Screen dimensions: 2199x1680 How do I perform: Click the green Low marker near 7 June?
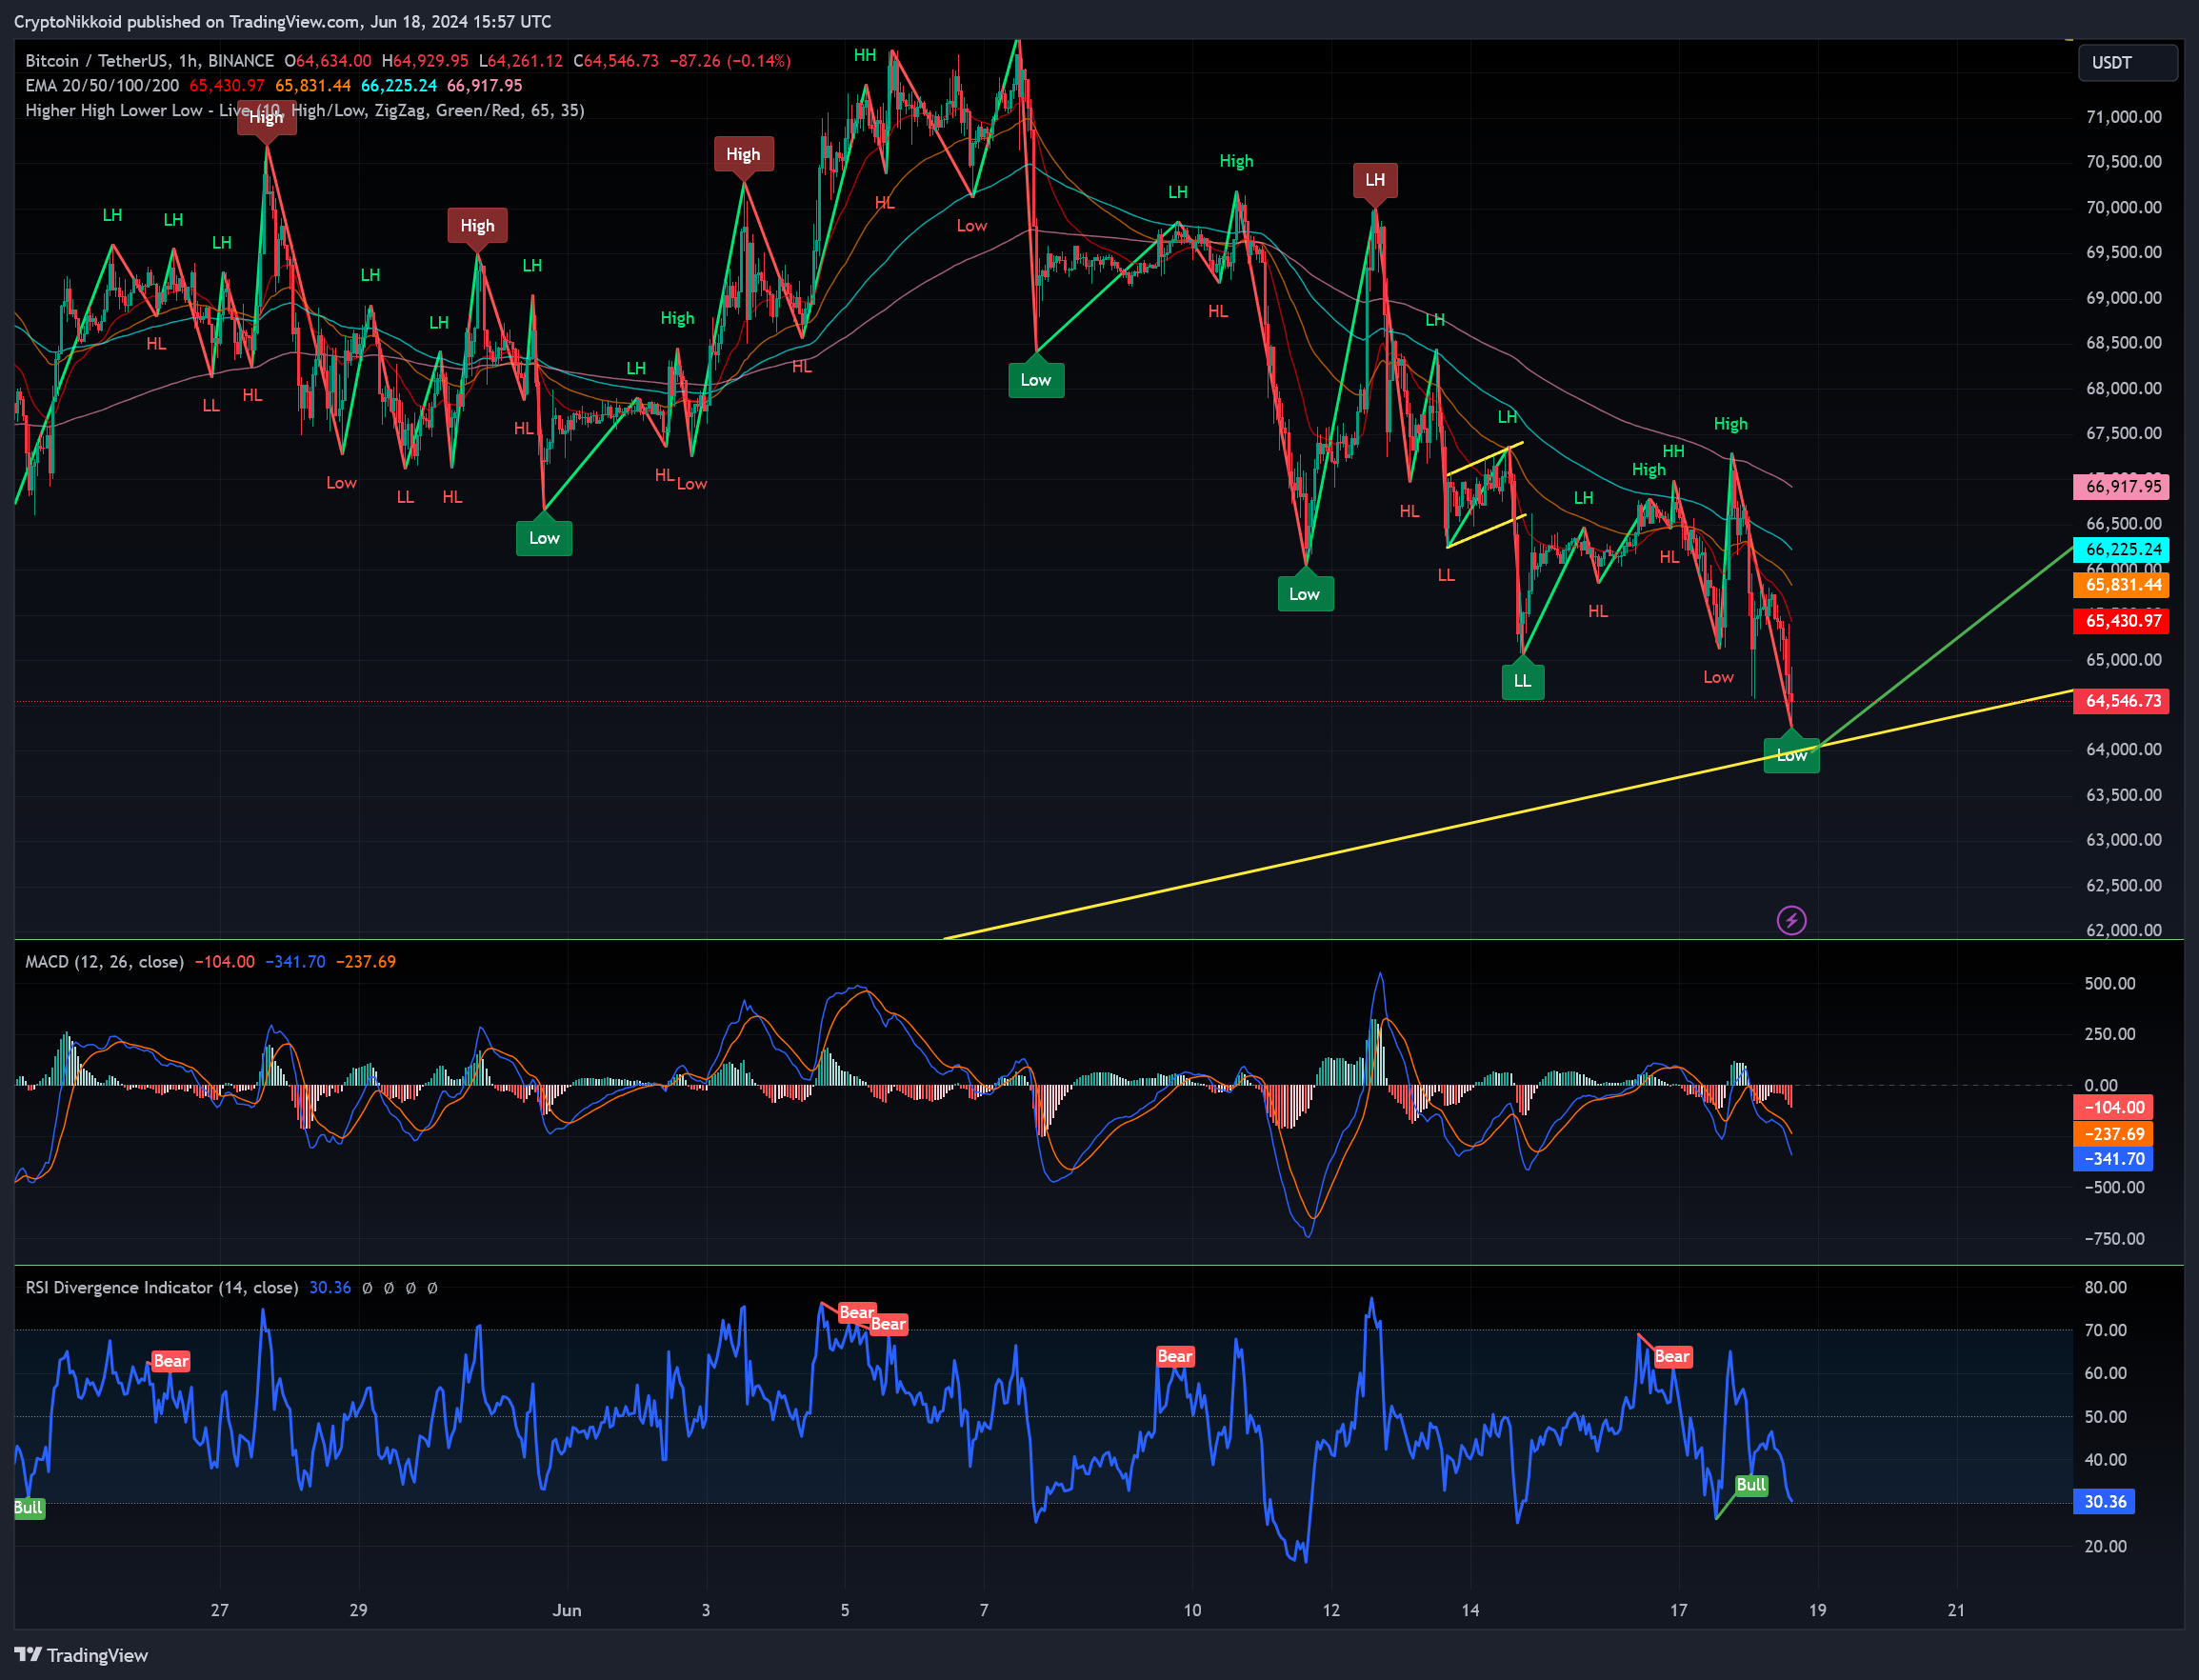pos(1036,380)
